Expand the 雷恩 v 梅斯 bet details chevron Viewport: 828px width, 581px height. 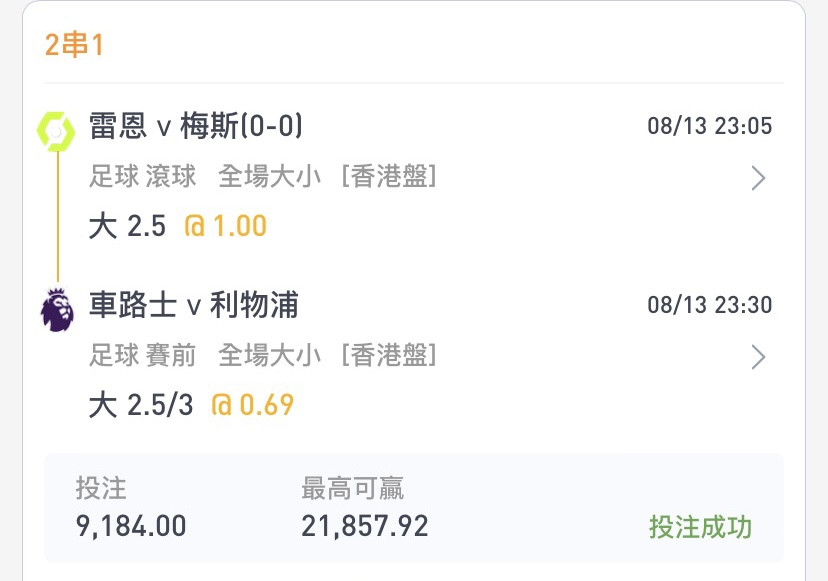758,178
